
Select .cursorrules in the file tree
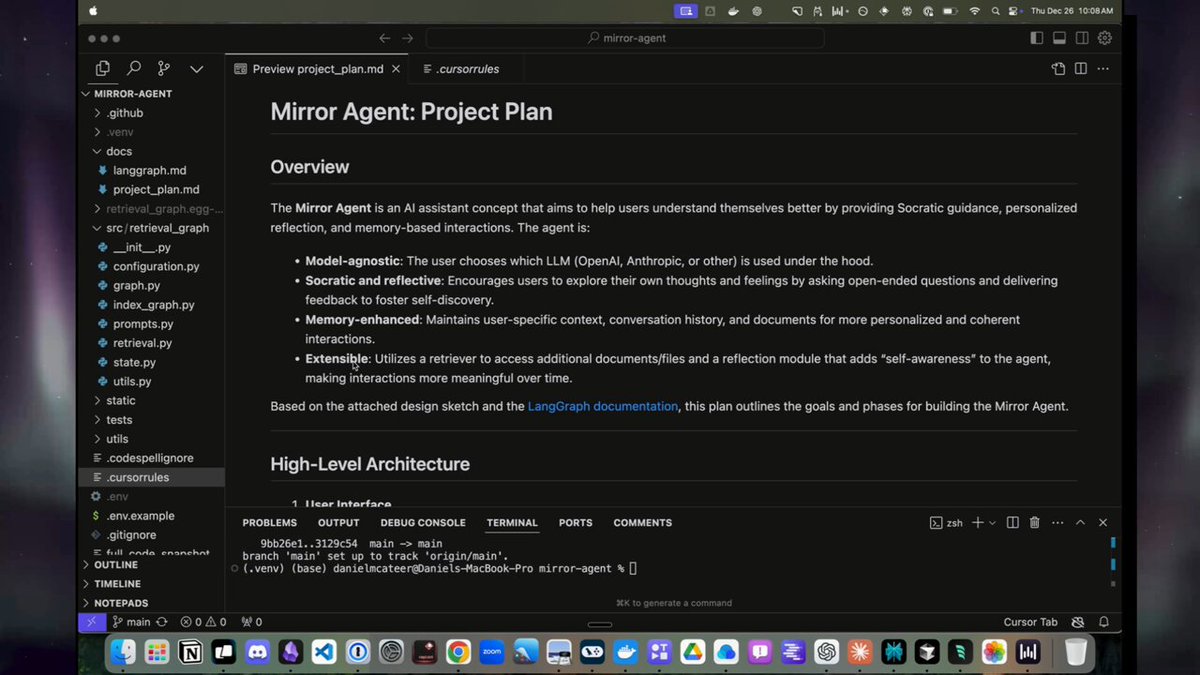pyautogui.click(x=151, y=477)
